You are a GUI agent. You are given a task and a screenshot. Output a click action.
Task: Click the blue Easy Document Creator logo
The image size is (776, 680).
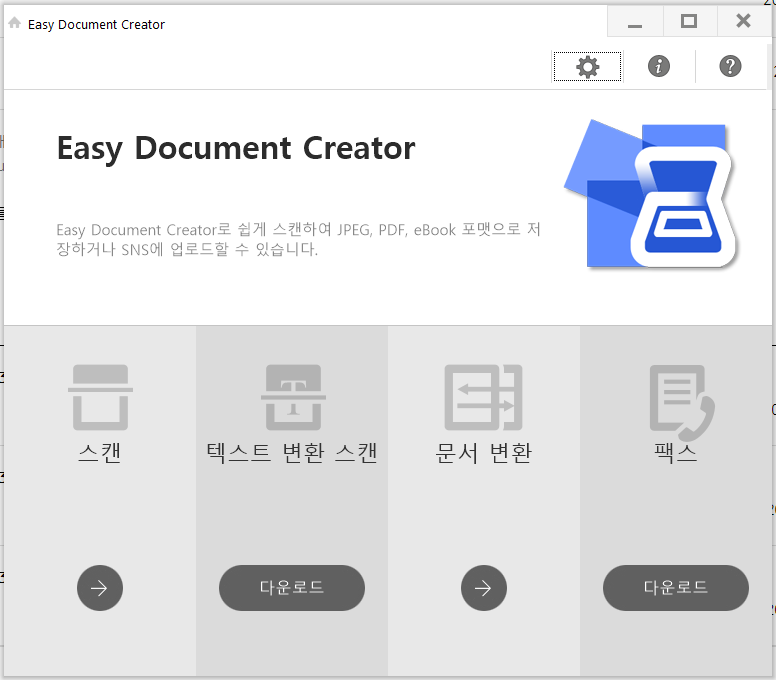[651, 194]
